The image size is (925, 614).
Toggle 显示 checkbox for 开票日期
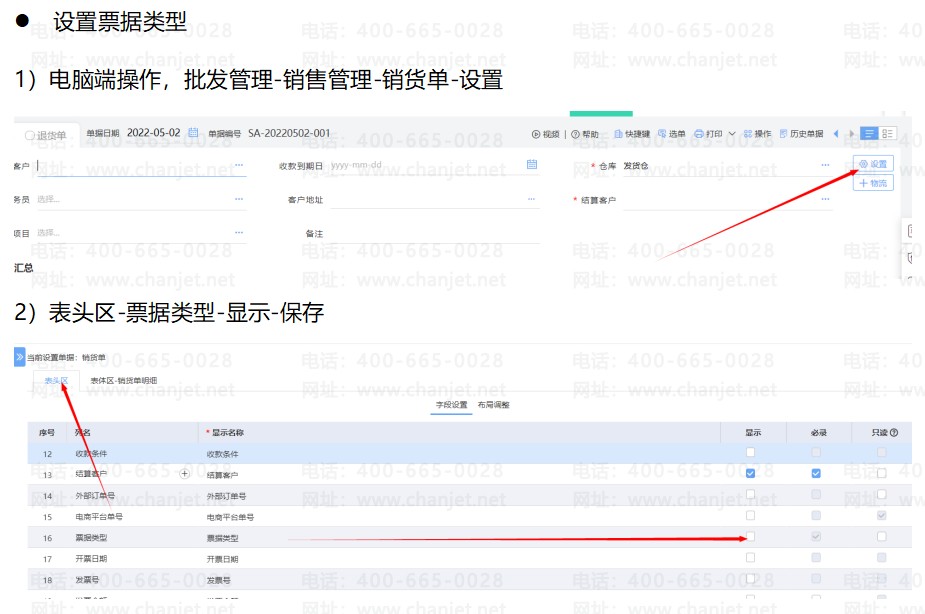click(x=750, y=557)
